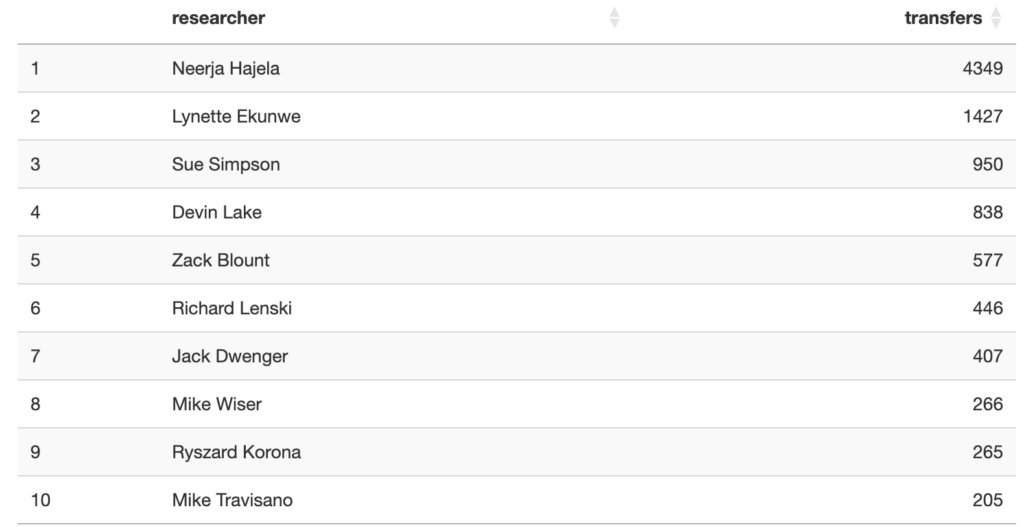Click the transfers column header label
The width and height of the screenshot is (1024, 527).
pos(943,18)
